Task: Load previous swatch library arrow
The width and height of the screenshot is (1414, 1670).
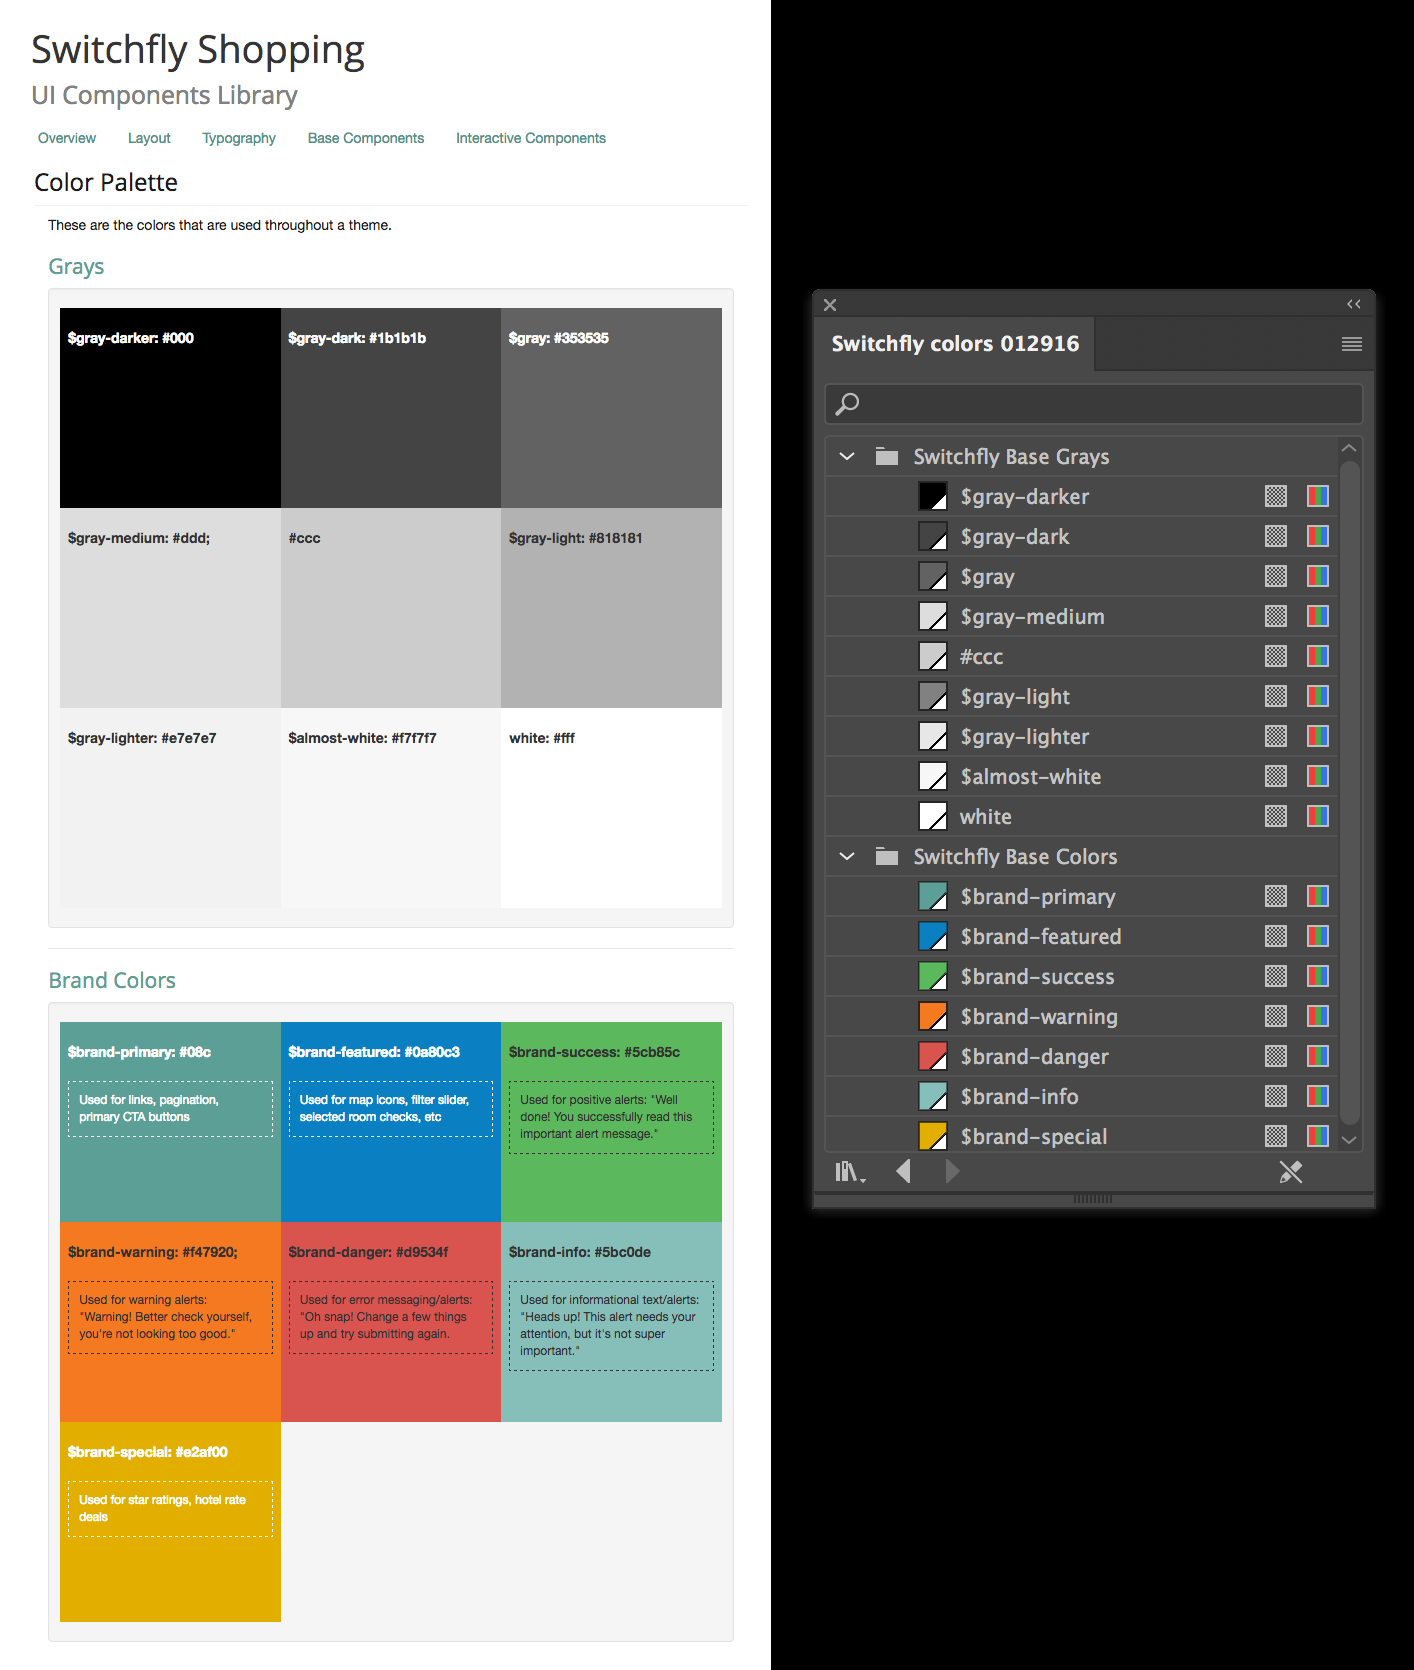Action: (904, 1171)
